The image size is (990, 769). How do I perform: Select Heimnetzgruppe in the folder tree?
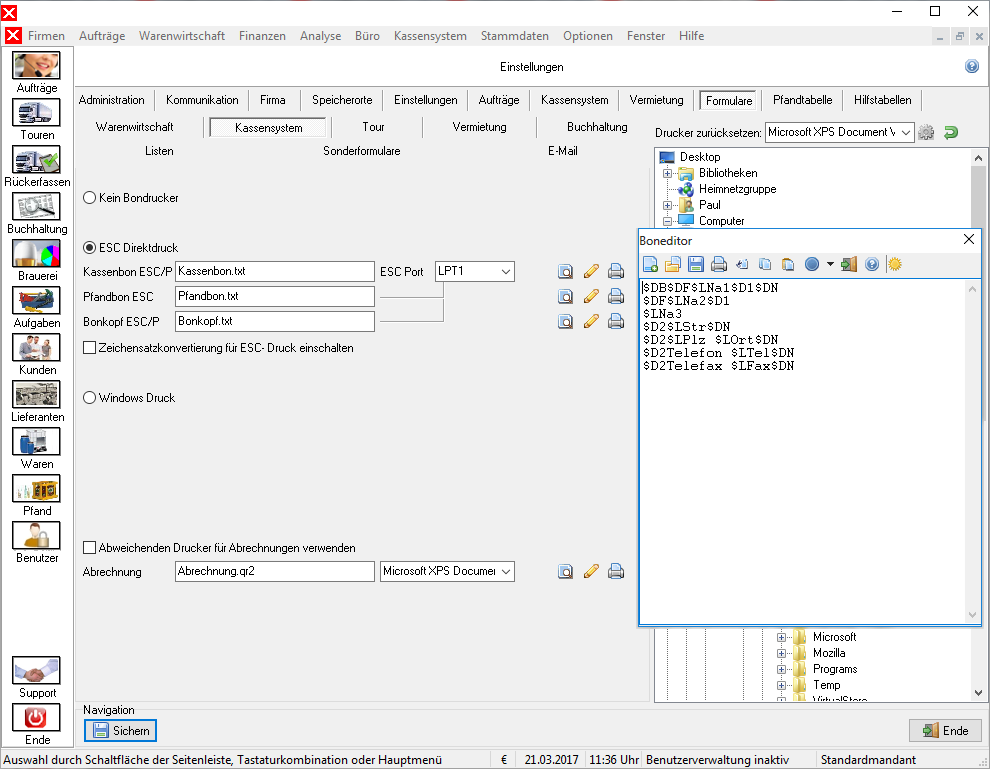click(737, 189)
